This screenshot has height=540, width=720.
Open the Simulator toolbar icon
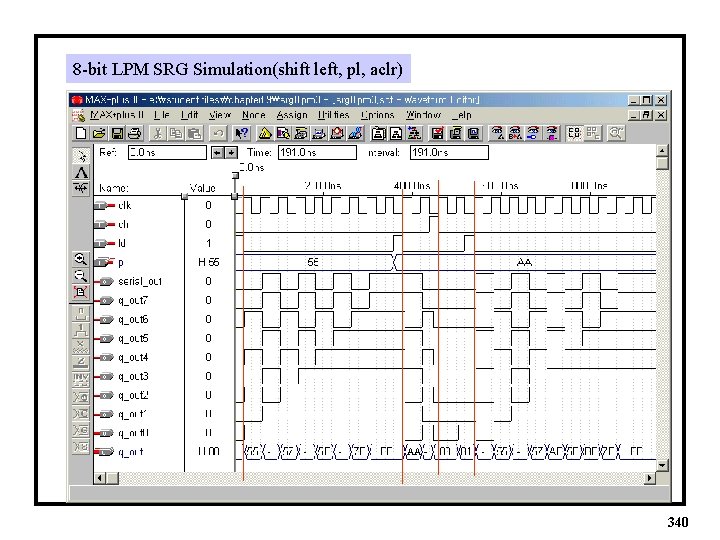[319, 133]
